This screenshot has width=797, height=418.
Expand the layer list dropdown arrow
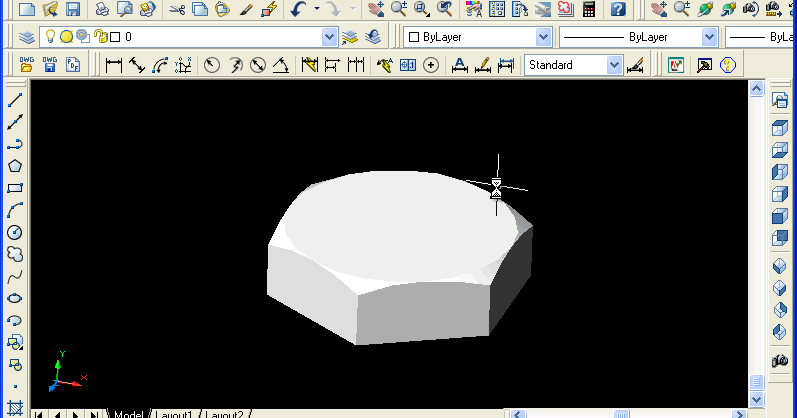pyautogui.click(x=329, y=37)
